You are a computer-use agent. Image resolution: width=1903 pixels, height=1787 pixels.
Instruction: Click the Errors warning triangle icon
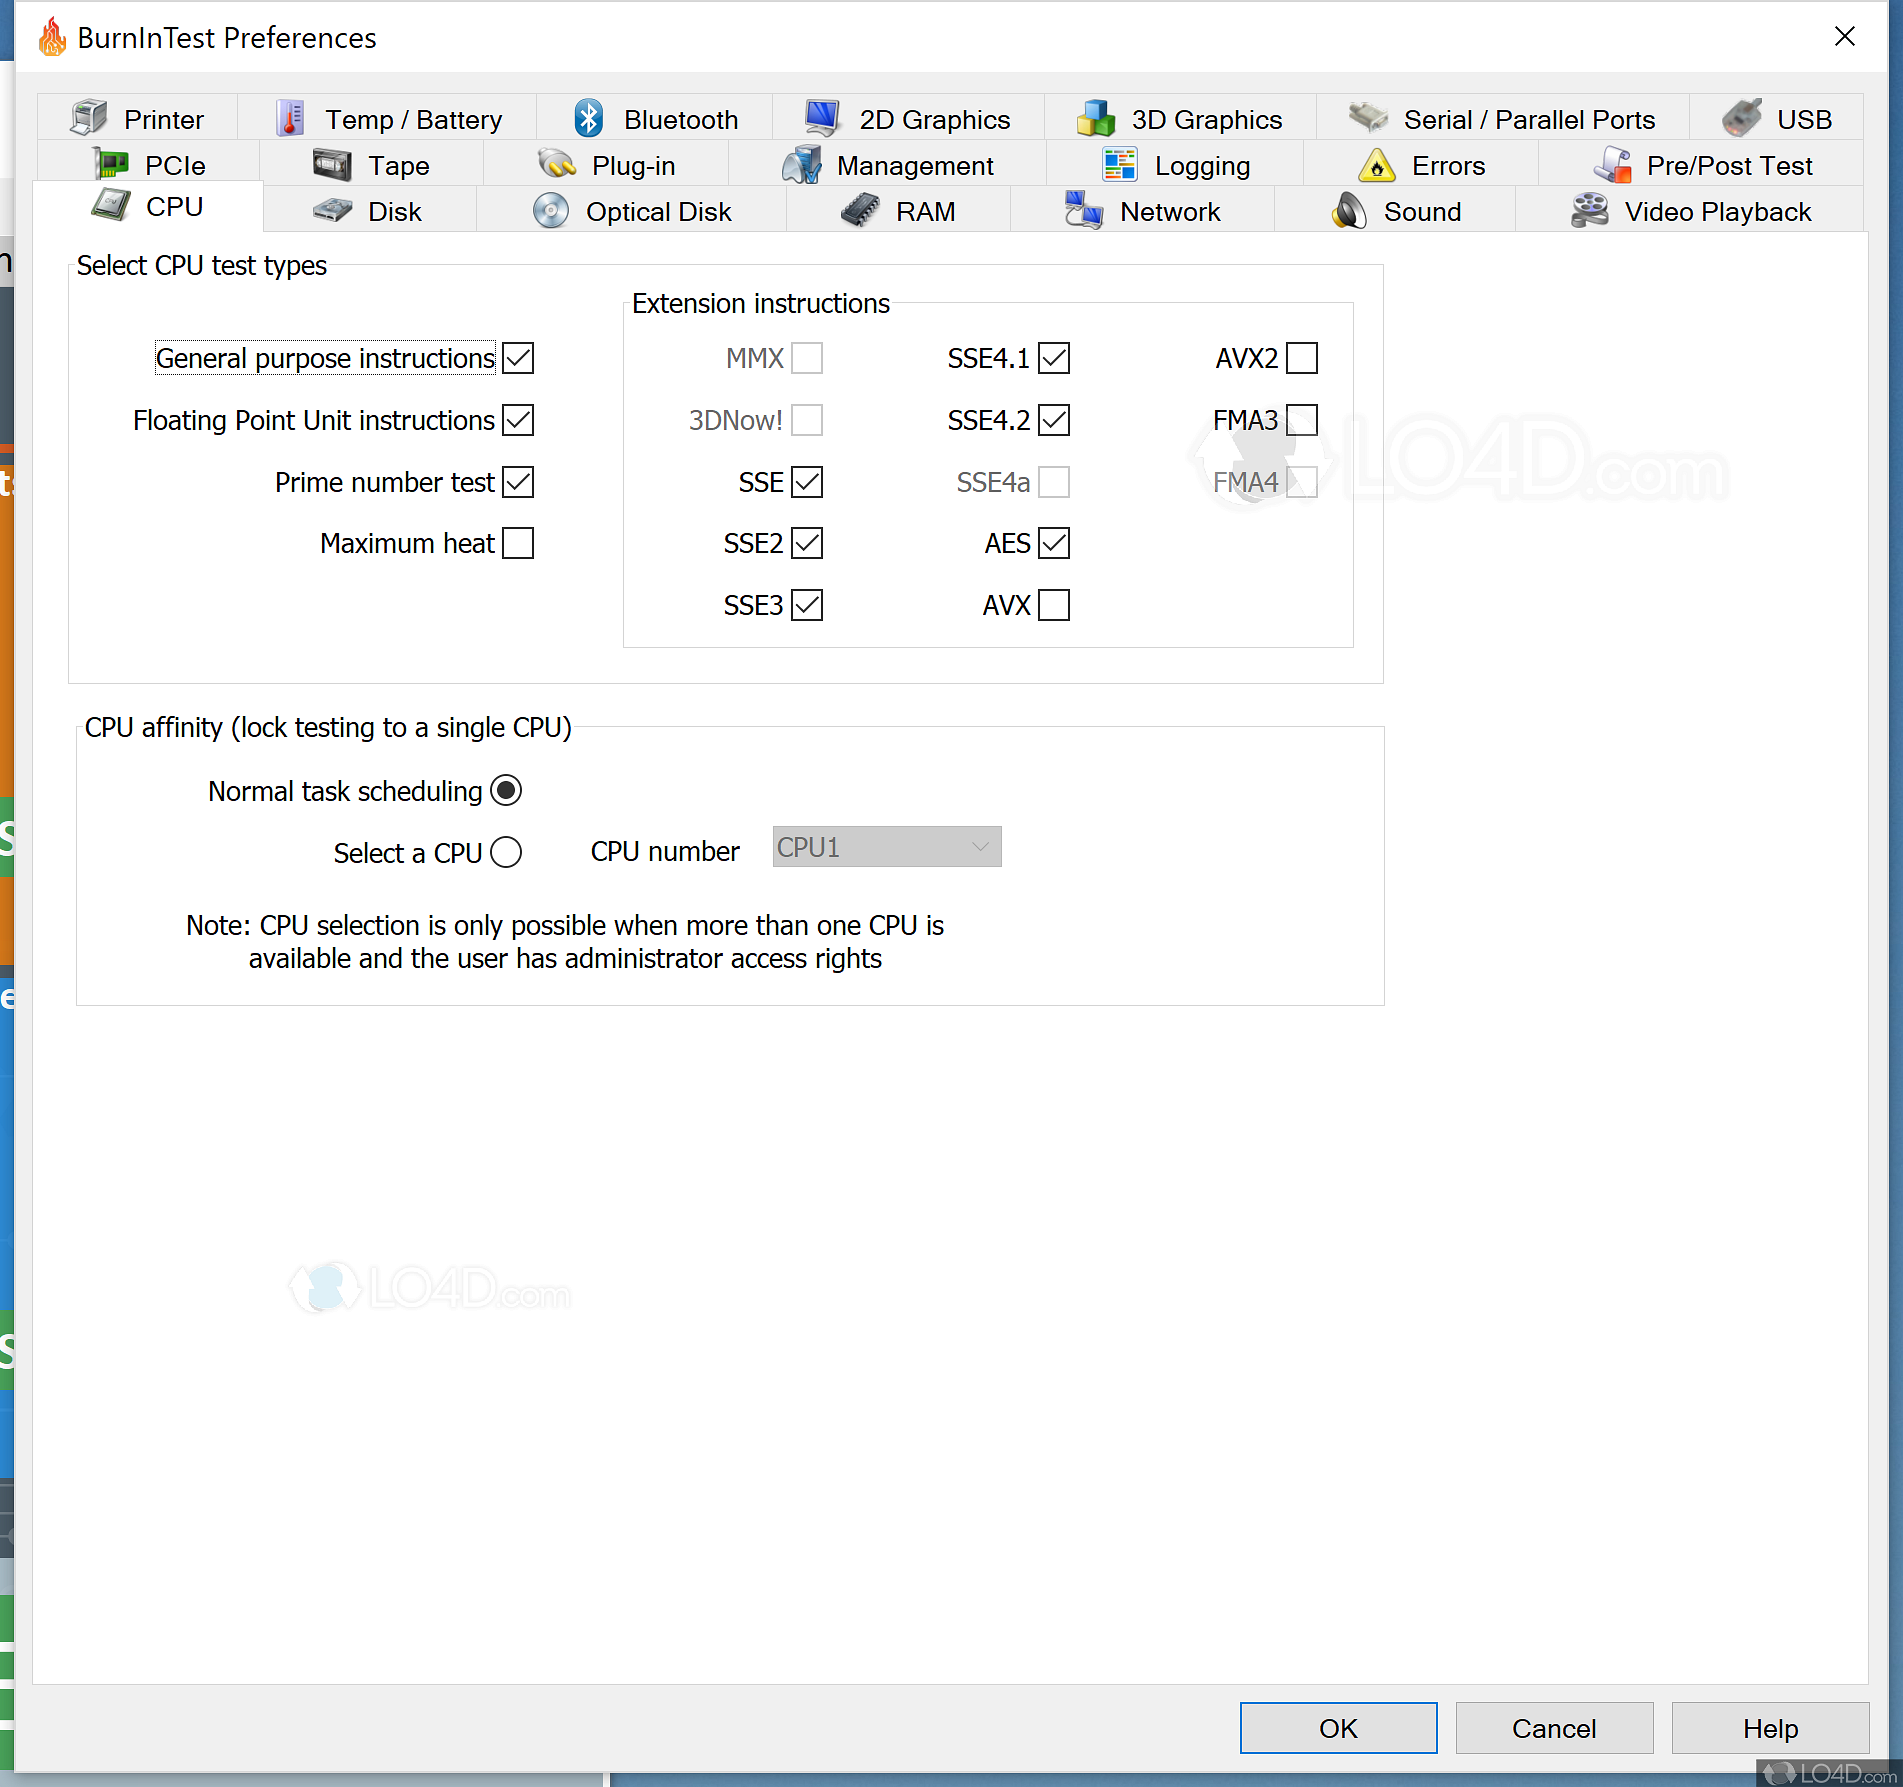point(1377,164)
